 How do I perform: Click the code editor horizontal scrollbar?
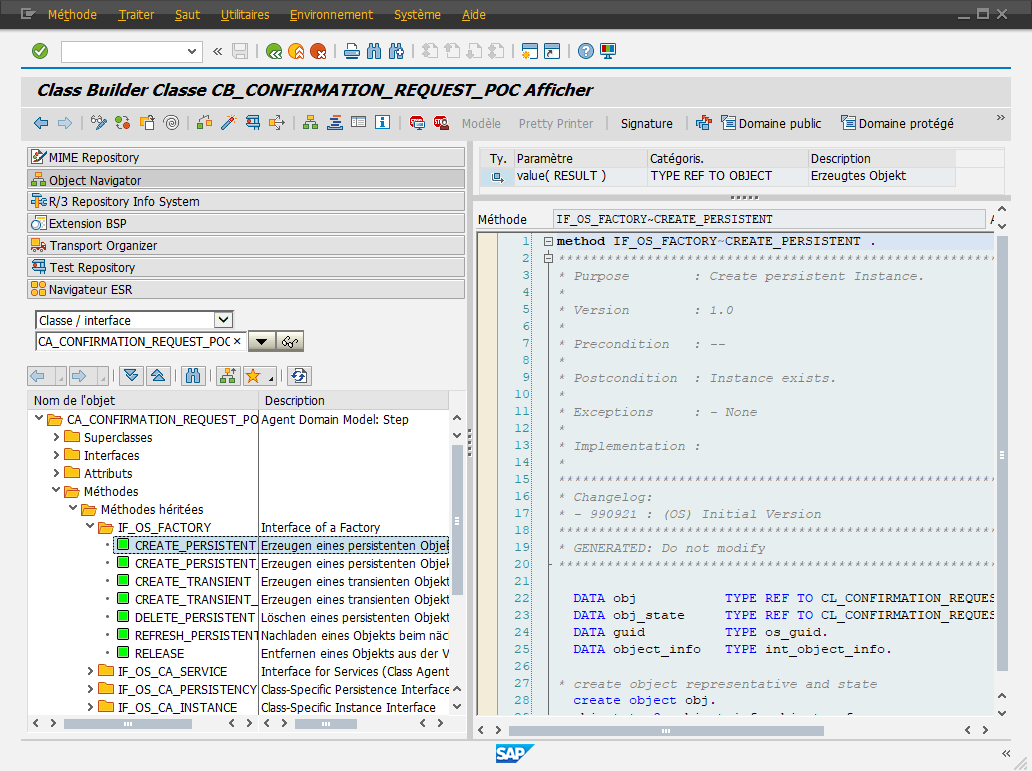[665, 731]
